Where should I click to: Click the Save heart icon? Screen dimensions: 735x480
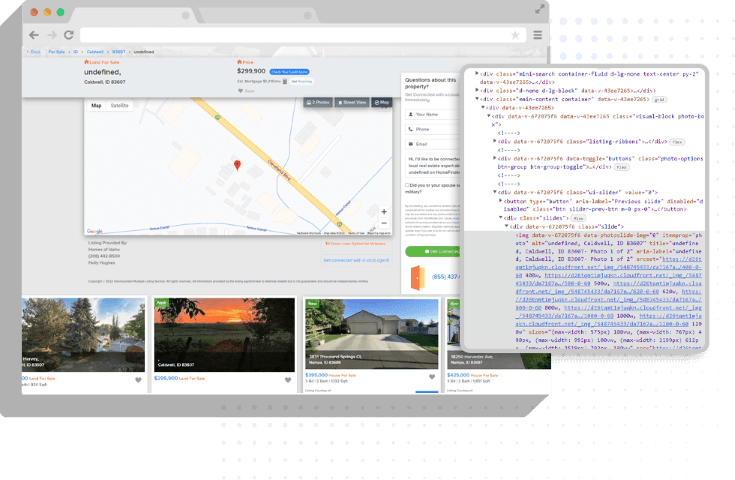(x=240, y=91)
